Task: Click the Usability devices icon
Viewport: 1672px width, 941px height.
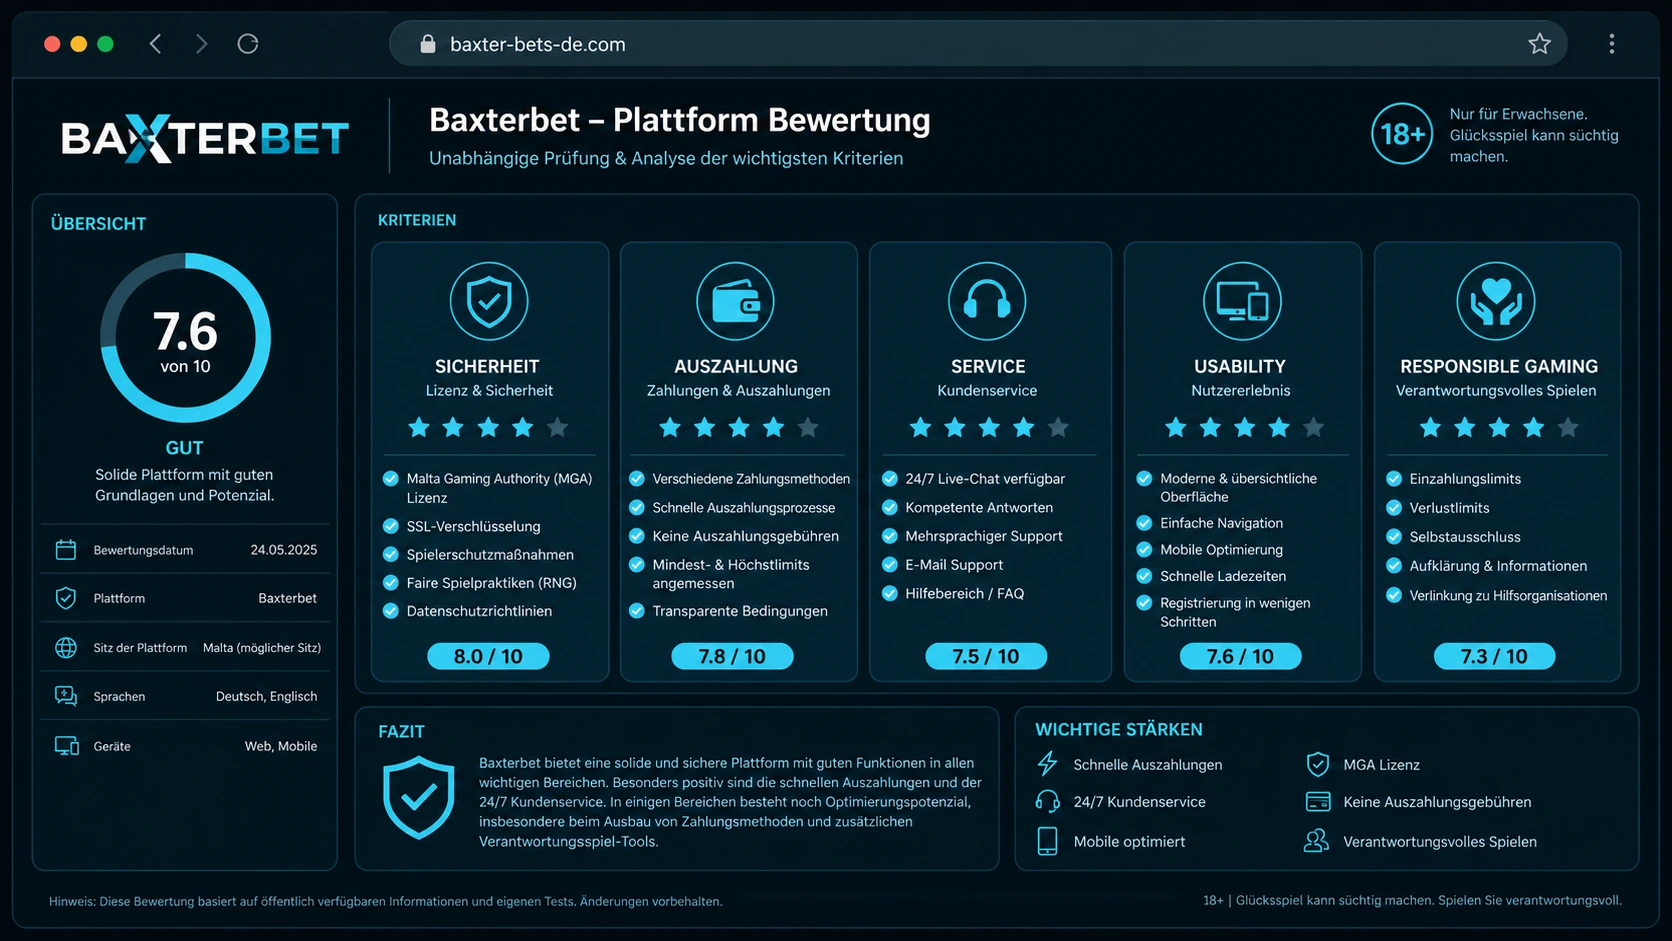Action: click(1241, 301)
